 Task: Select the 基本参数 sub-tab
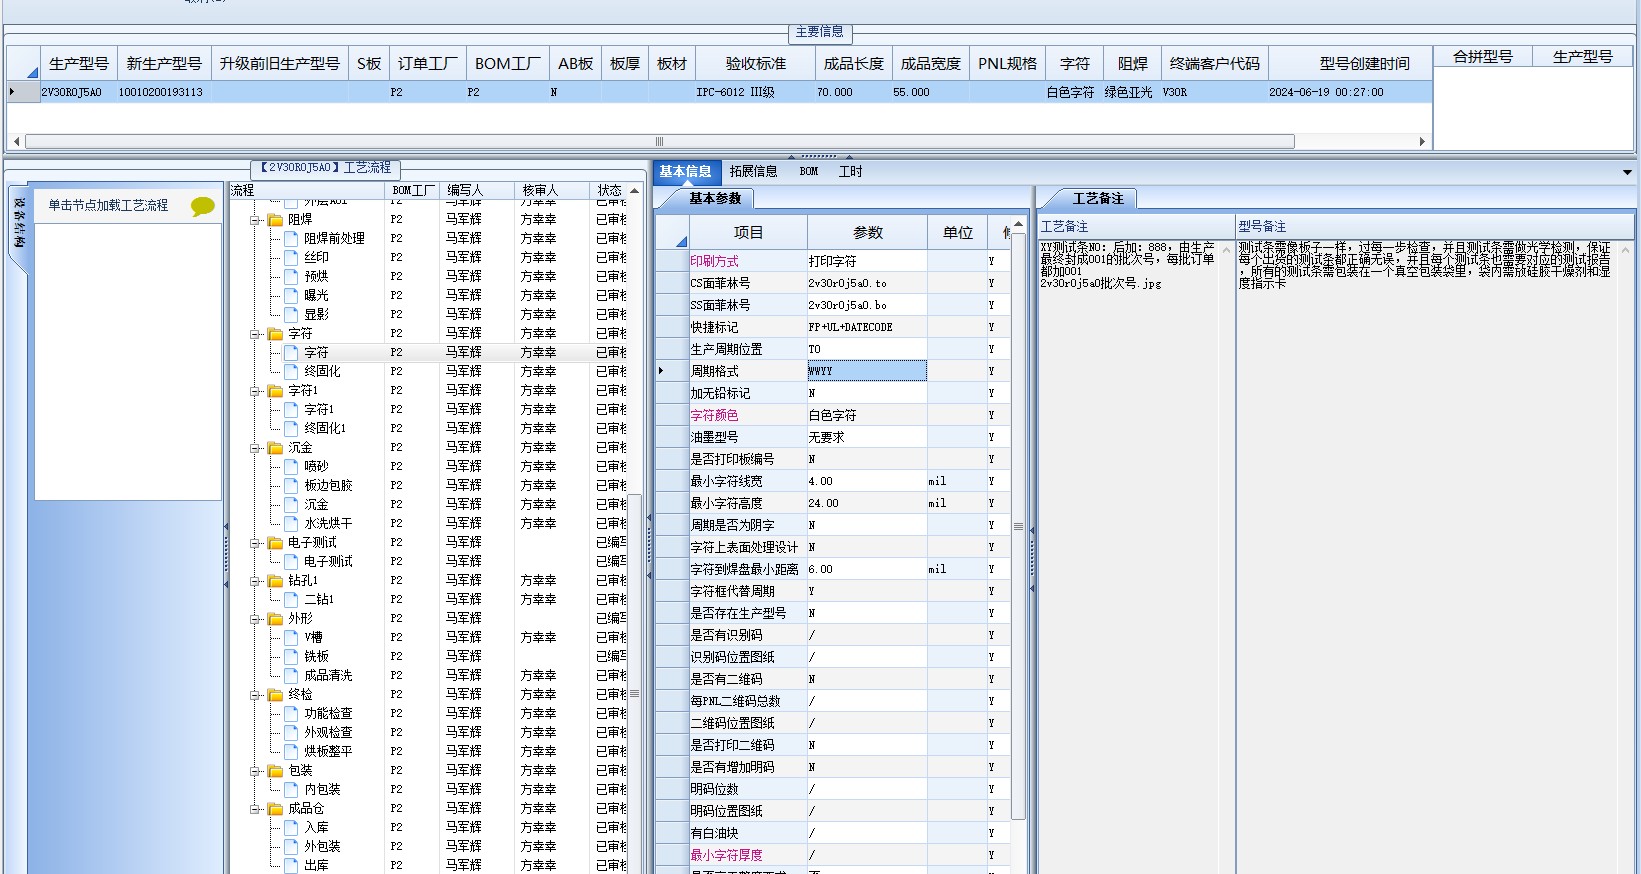[x=715, y=198]
